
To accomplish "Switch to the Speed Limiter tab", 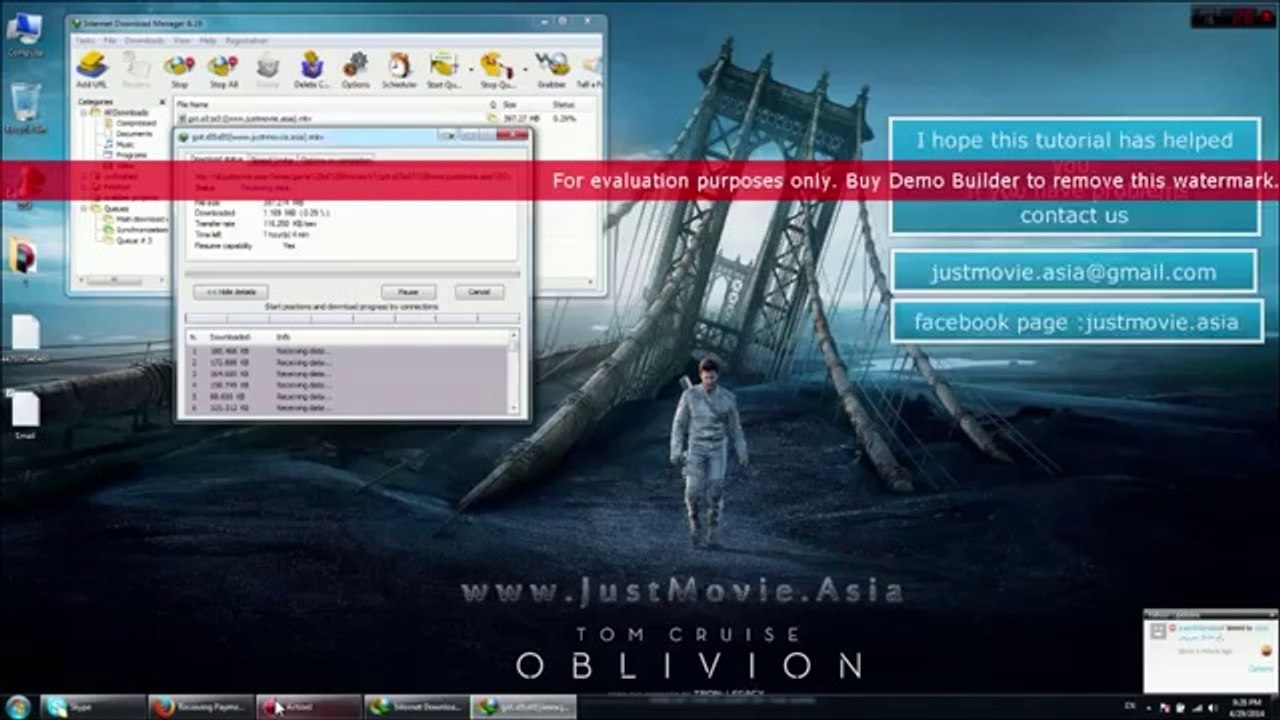I will [x=271, y=158].
